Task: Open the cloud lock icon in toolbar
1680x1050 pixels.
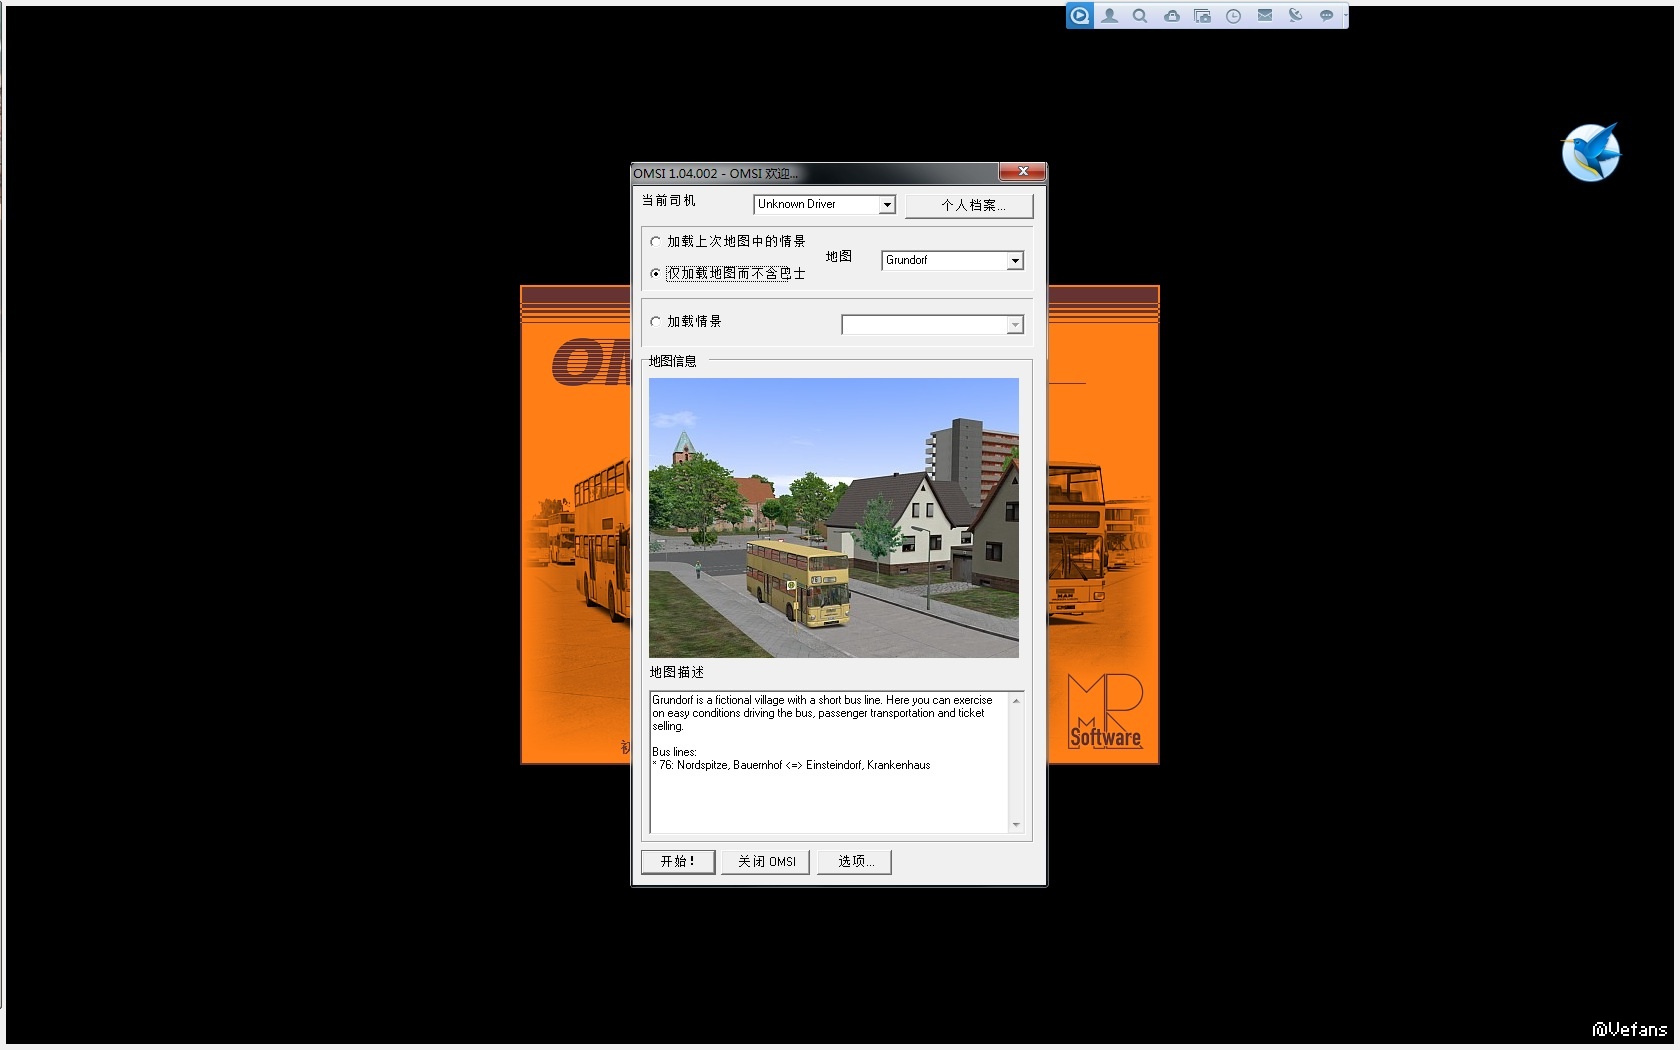Action: pos(1171,16)
